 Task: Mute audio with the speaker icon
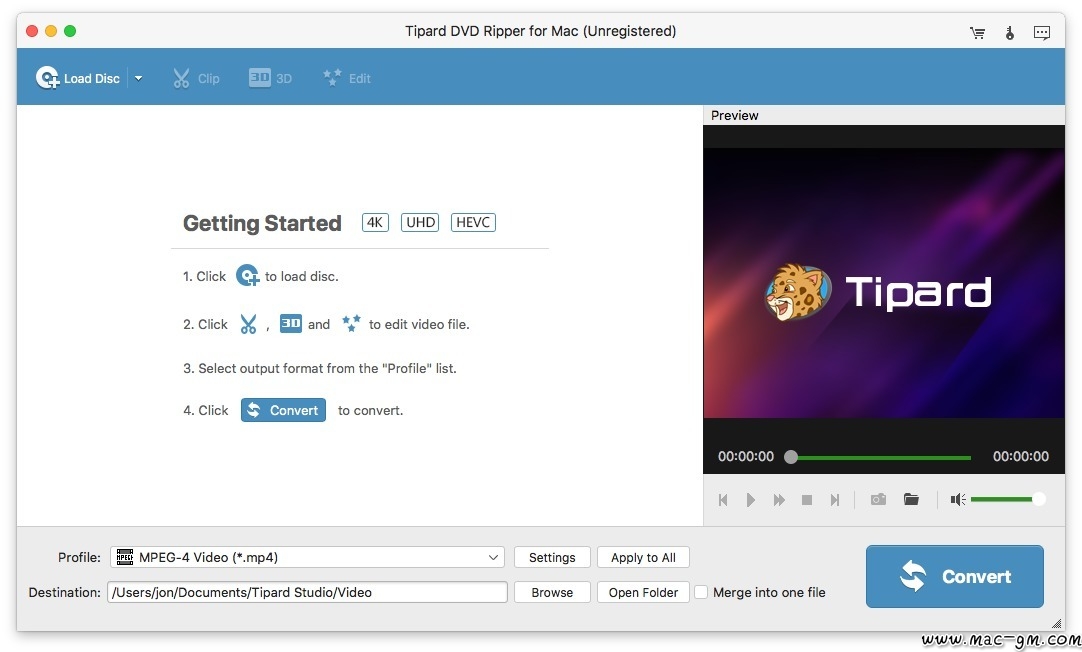958,499
